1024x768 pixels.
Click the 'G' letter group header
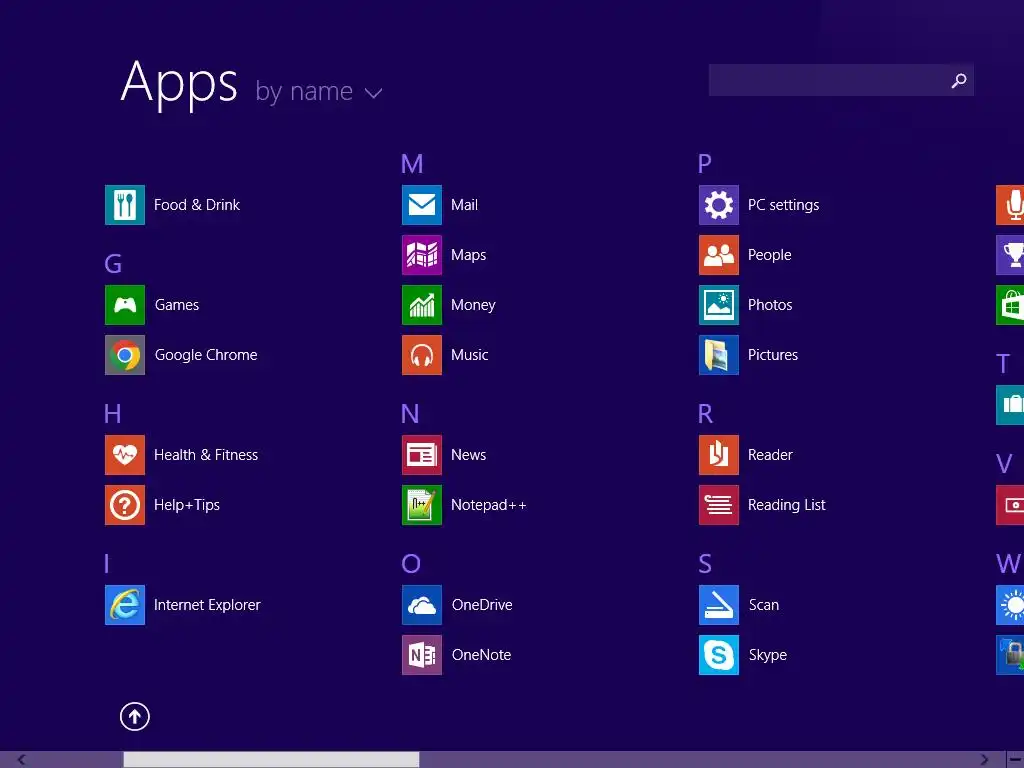(x=113, y=264)
